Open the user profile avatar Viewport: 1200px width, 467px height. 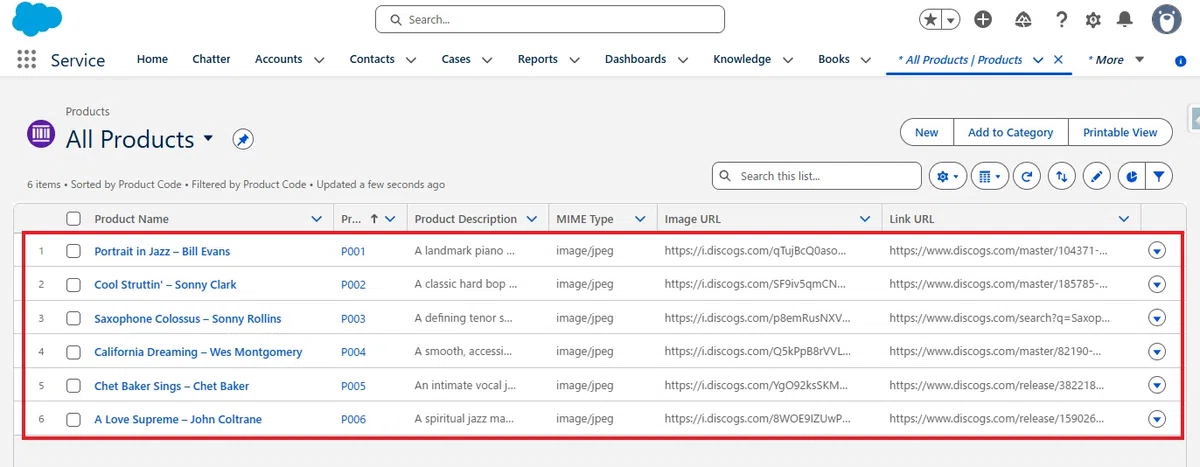coord(1167,18)
